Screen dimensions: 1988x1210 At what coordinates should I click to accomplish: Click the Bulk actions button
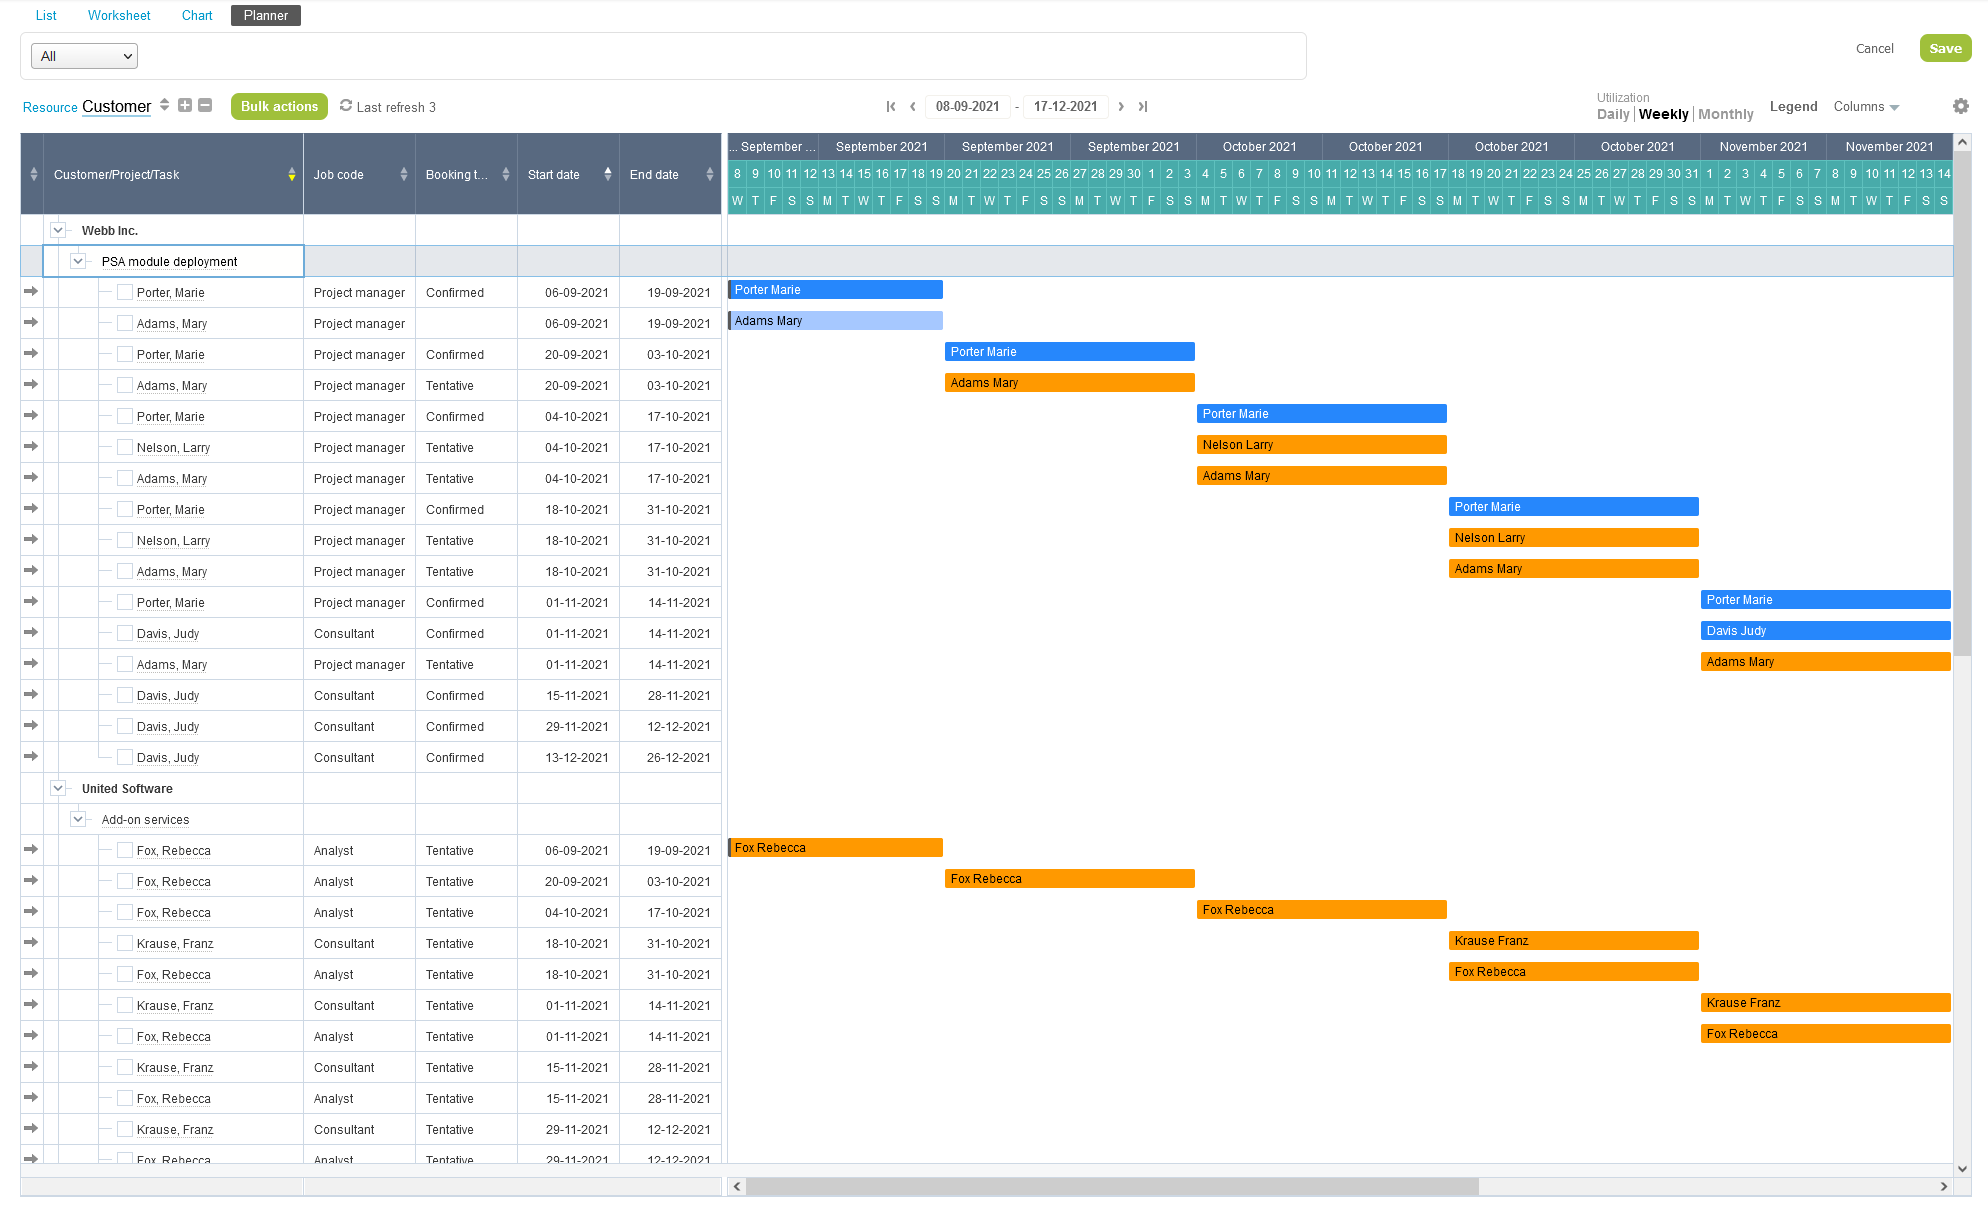(x=278, y=107)
